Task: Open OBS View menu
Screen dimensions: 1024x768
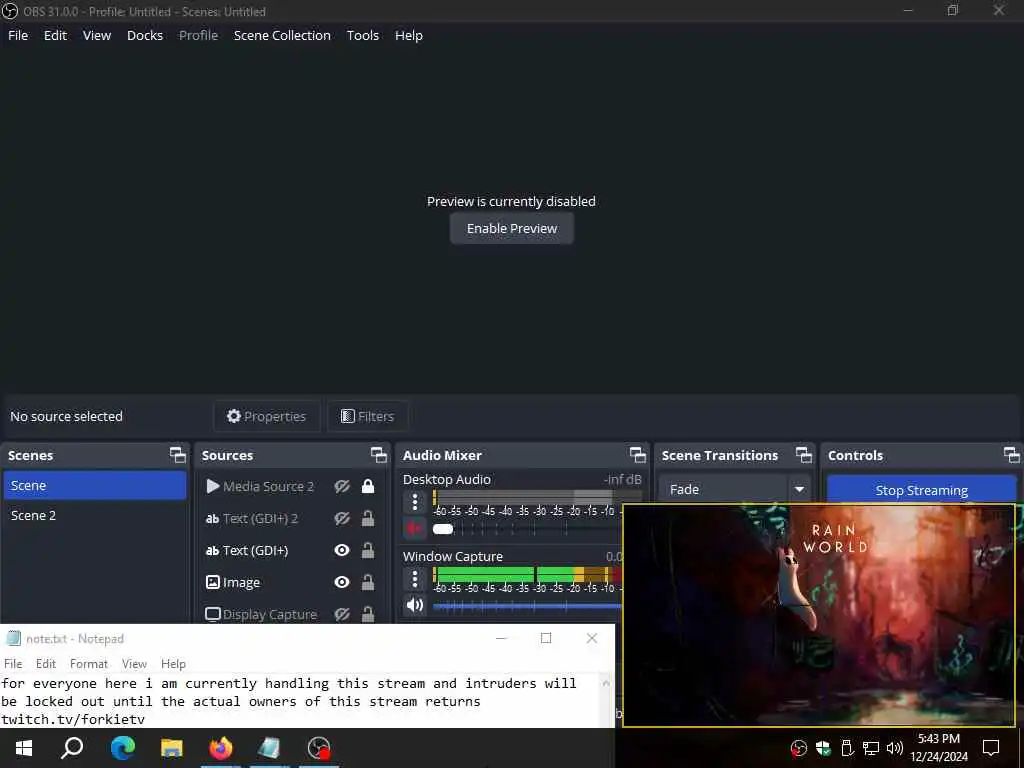Action: coord(97,35)
